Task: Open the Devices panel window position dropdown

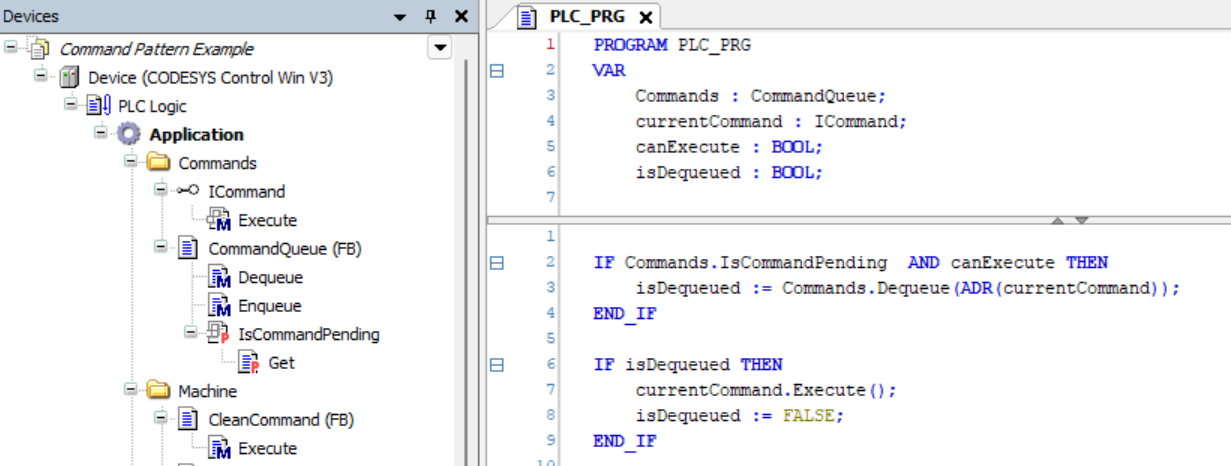Action: pyautogui.click(x=400, y=17)
